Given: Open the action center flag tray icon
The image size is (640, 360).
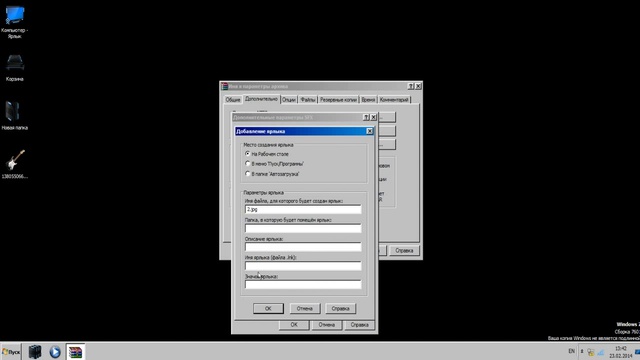Looking at the screenshot, I should pos(591,352).
